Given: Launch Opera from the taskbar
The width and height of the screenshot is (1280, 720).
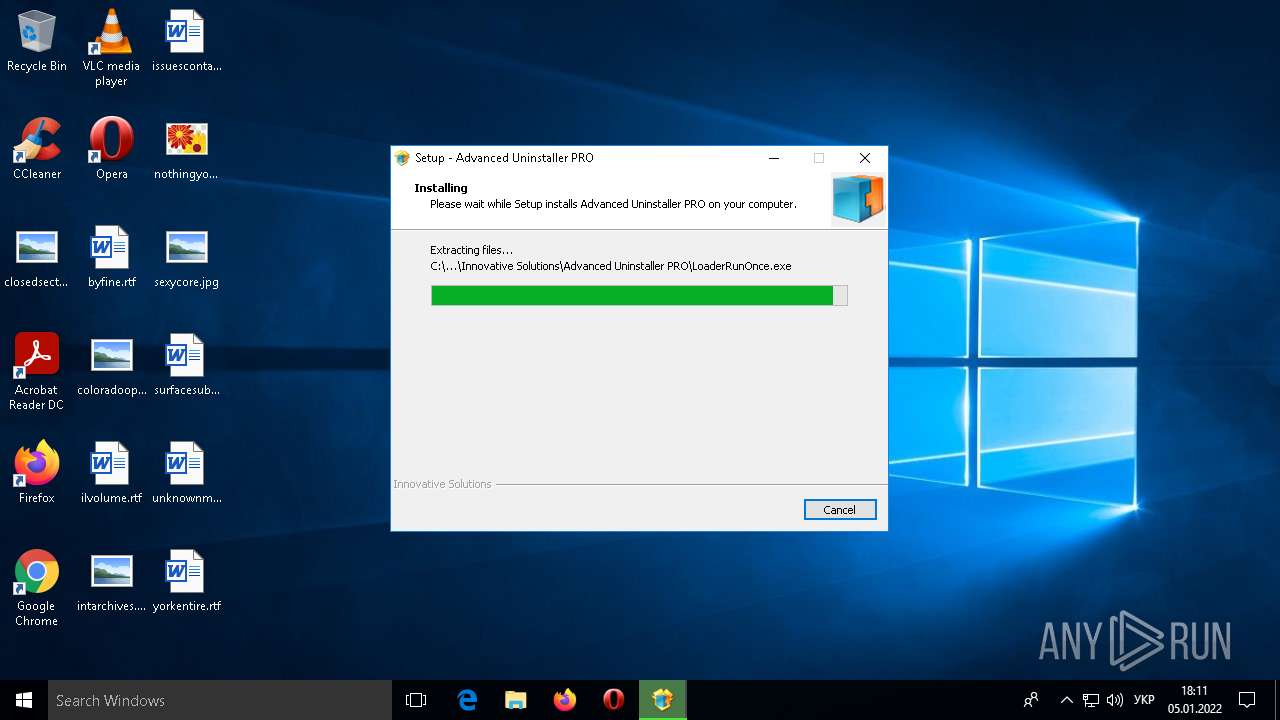Looking at the screenshot, I should 614,700.
